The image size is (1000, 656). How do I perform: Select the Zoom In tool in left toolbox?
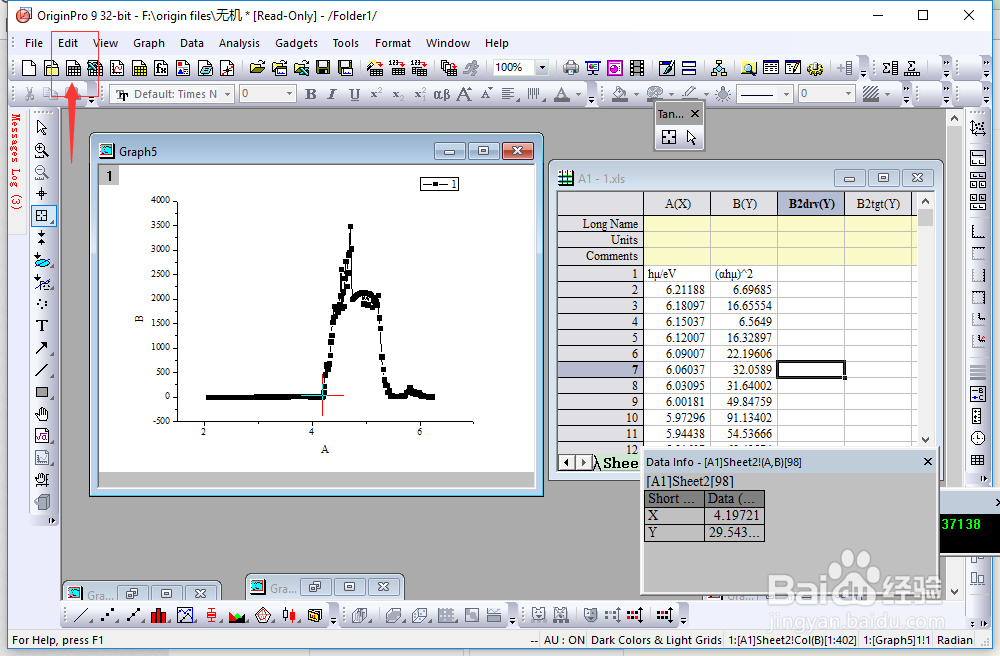pyautogui.click(x=42, y=150)
